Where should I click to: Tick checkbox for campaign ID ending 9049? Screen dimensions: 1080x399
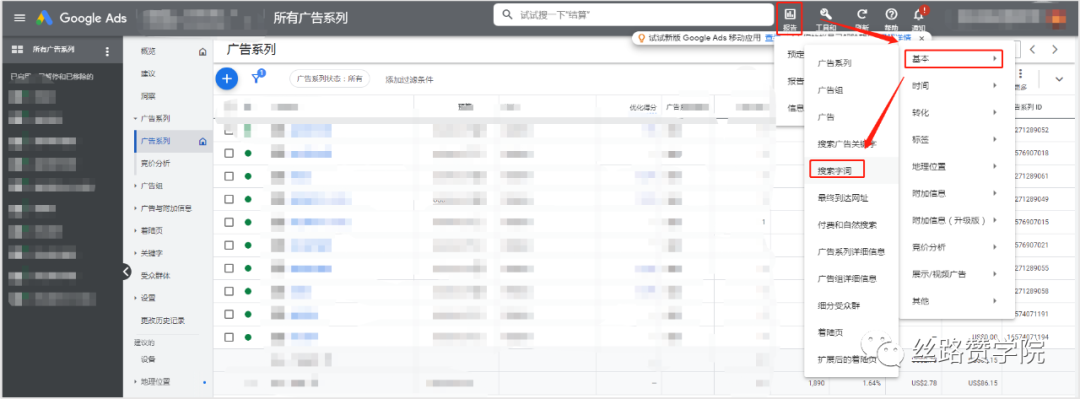(x=229, y=199)
